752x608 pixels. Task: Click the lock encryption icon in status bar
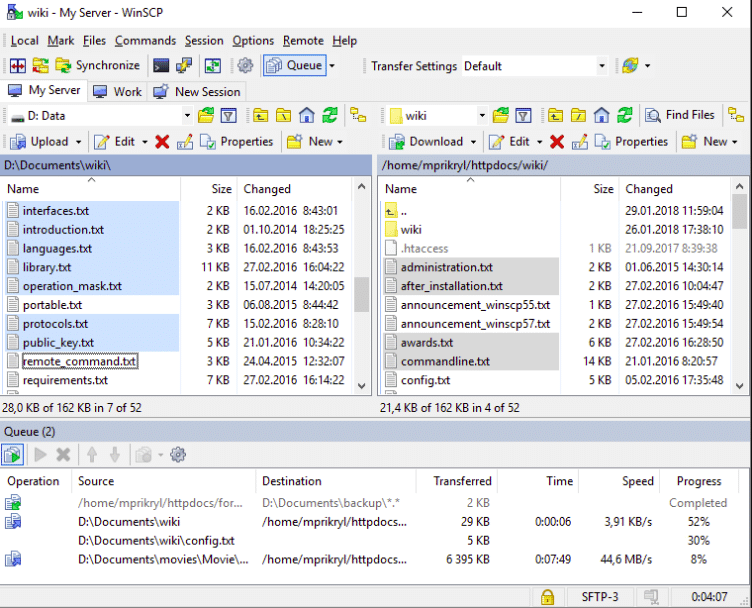pos(547,597)
